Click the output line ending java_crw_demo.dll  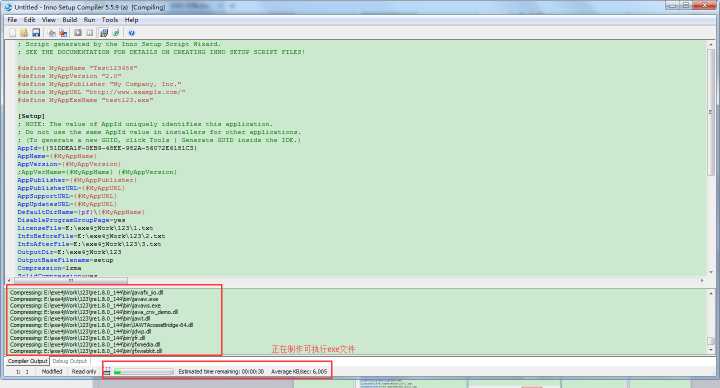[x=94, y=312]
